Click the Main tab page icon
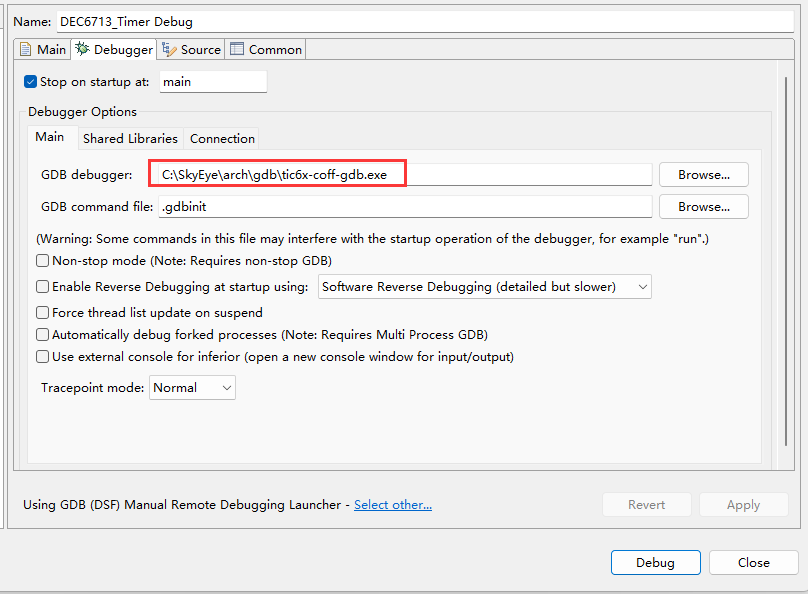The height and width of the screenshot is (594, 808). coord(25,49)
